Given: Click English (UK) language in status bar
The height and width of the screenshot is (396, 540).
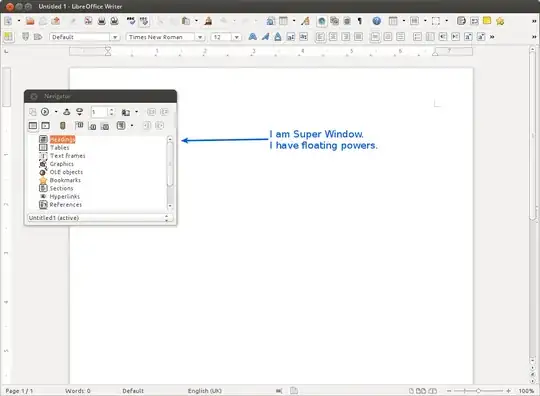Looking at the screenshot, I should 205,391.
